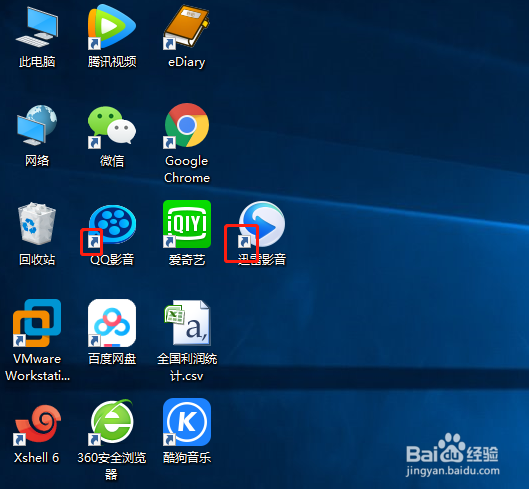Select the 此电脑 desktop icon
The width and height of the screenshot is (529, 489).
pos(37,27)
